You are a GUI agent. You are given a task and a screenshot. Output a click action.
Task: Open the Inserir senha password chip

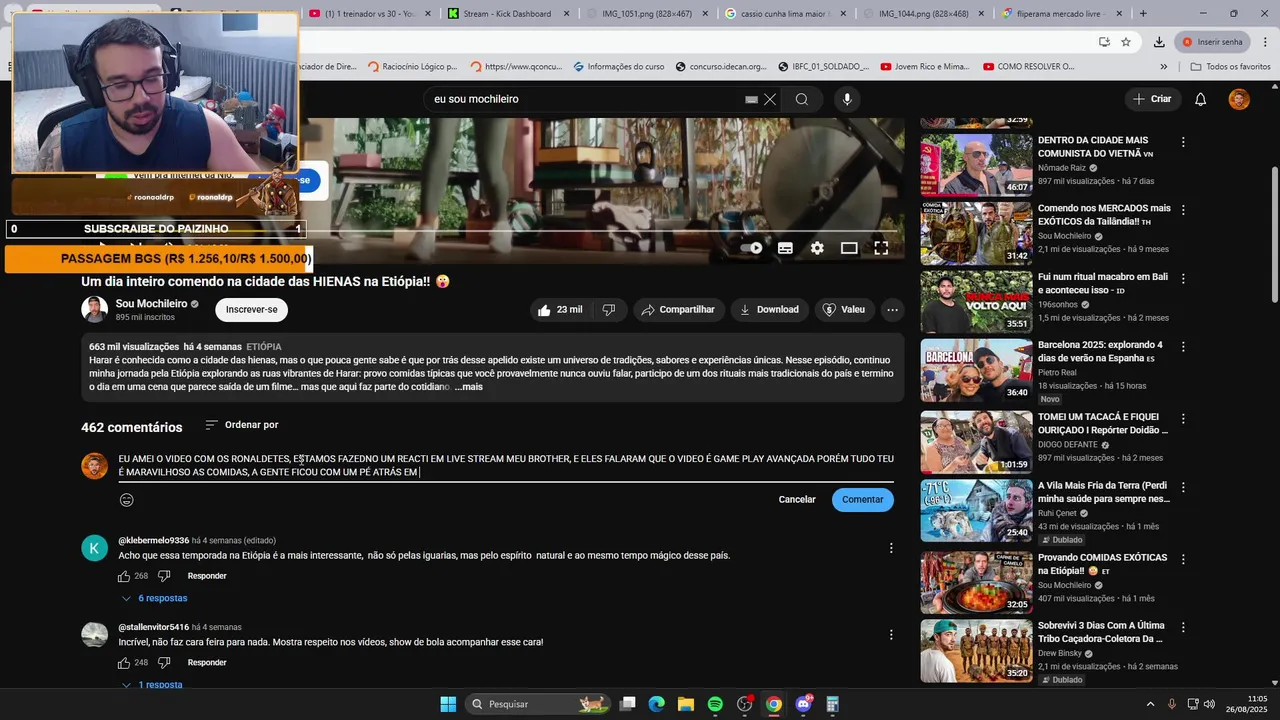(1212, 42)
